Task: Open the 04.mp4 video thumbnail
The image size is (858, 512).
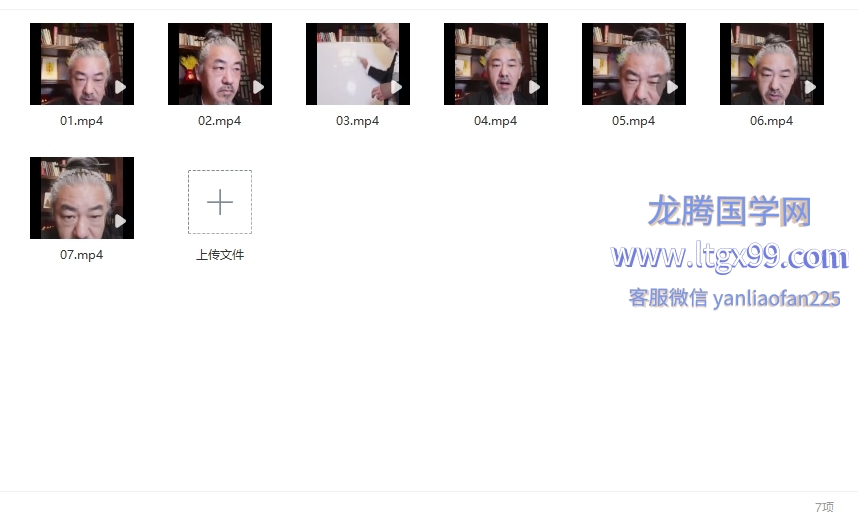Action: 495,63
